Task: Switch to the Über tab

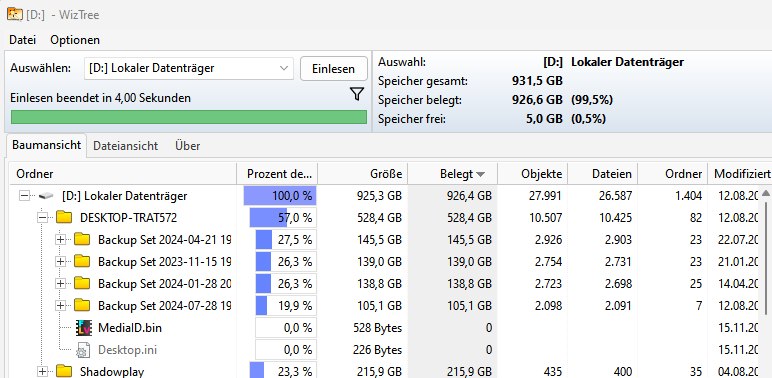Action: (188, 146)
